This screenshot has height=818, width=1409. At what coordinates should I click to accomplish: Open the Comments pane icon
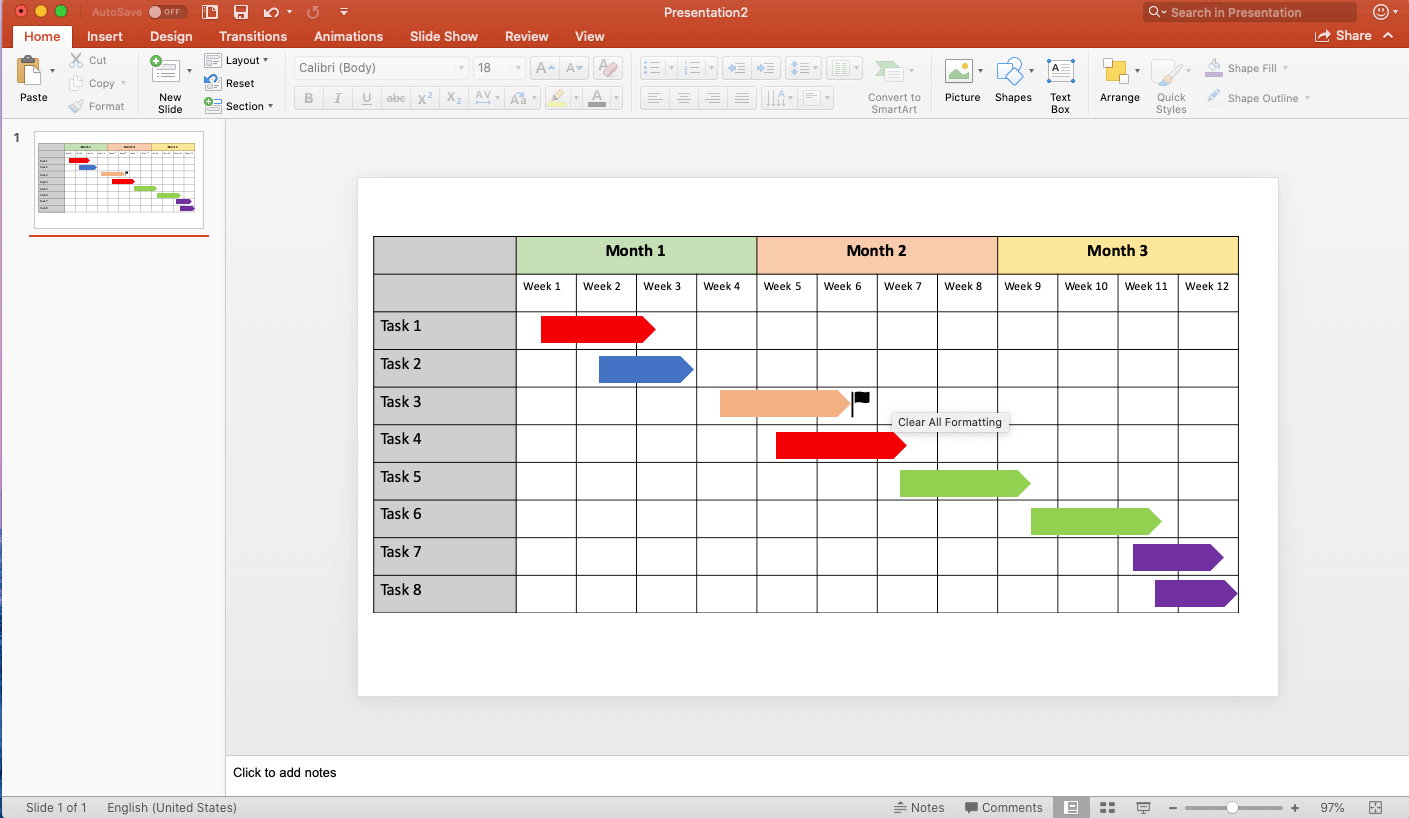pos(1003,807)
